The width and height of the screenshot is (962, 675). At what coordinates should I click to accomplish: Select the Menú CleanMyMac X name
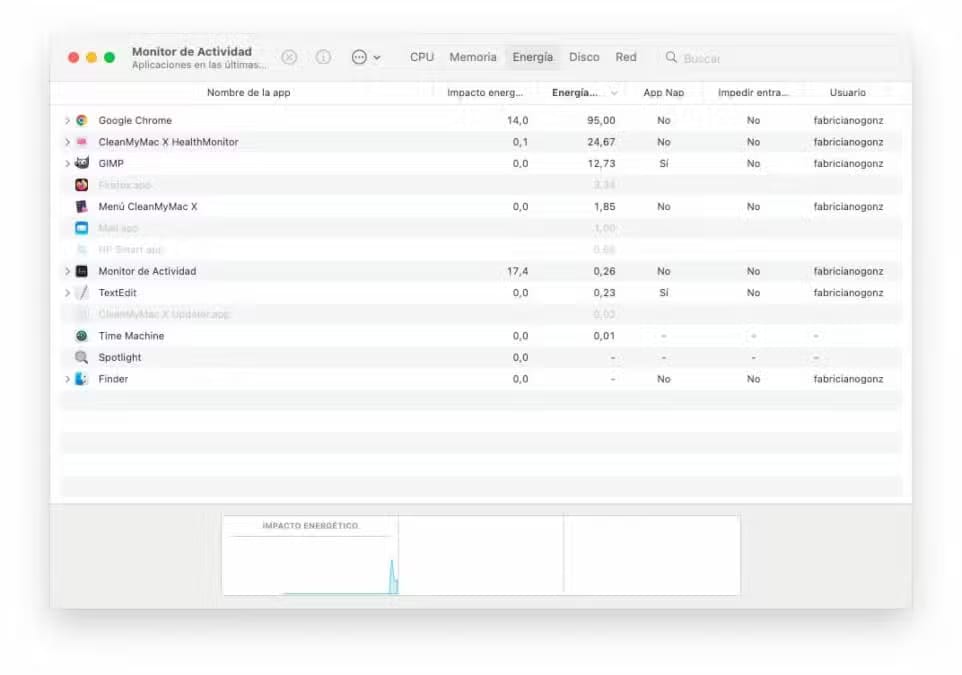coord(148,206)
